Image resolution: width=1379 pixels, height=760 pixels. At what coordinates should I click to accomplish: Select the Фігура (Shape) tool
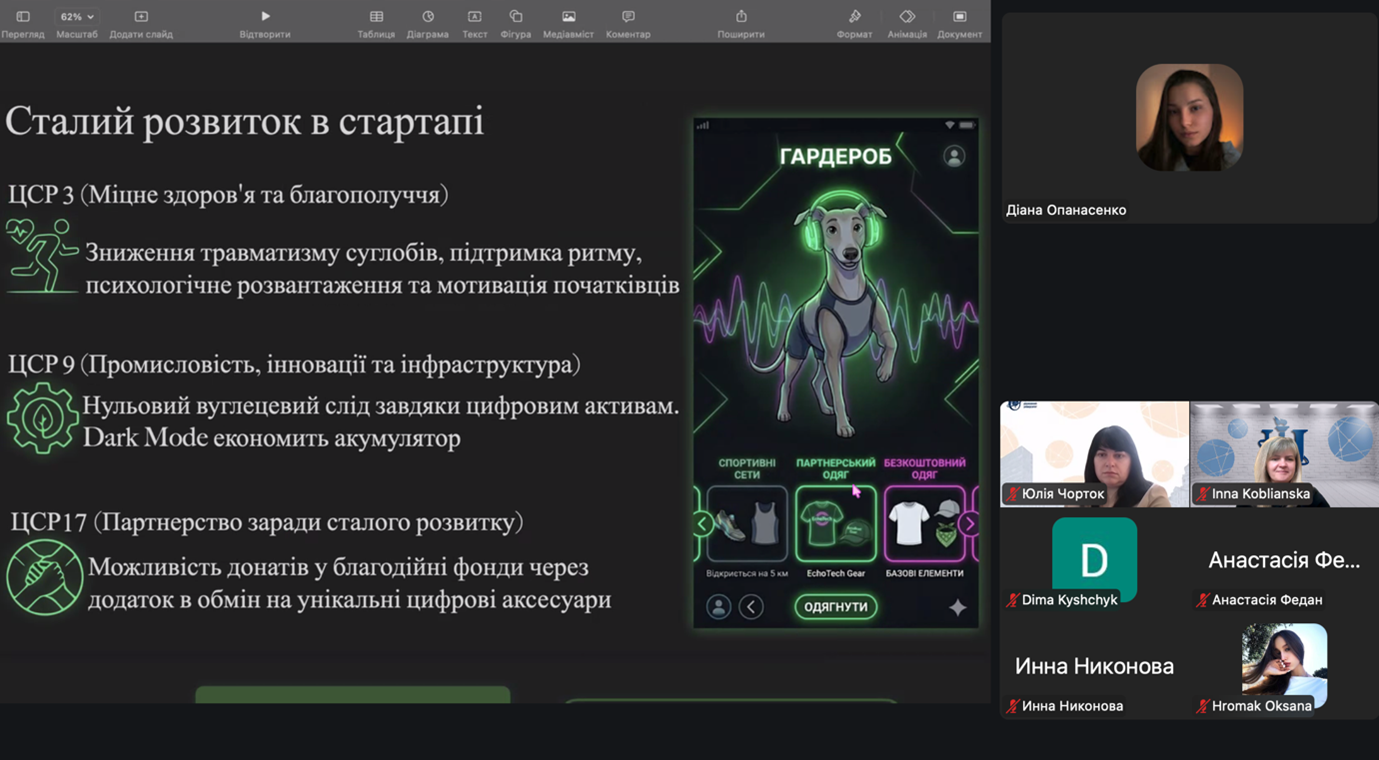[x=515, y=17]
